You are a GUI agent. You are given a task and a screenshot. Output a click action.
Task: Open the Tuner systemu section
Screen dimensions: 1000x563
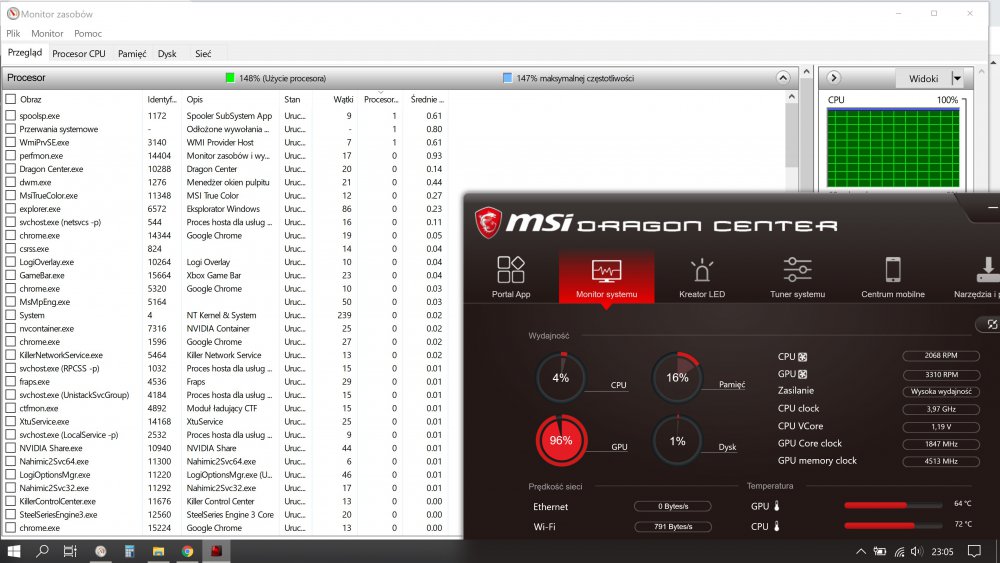797,277
